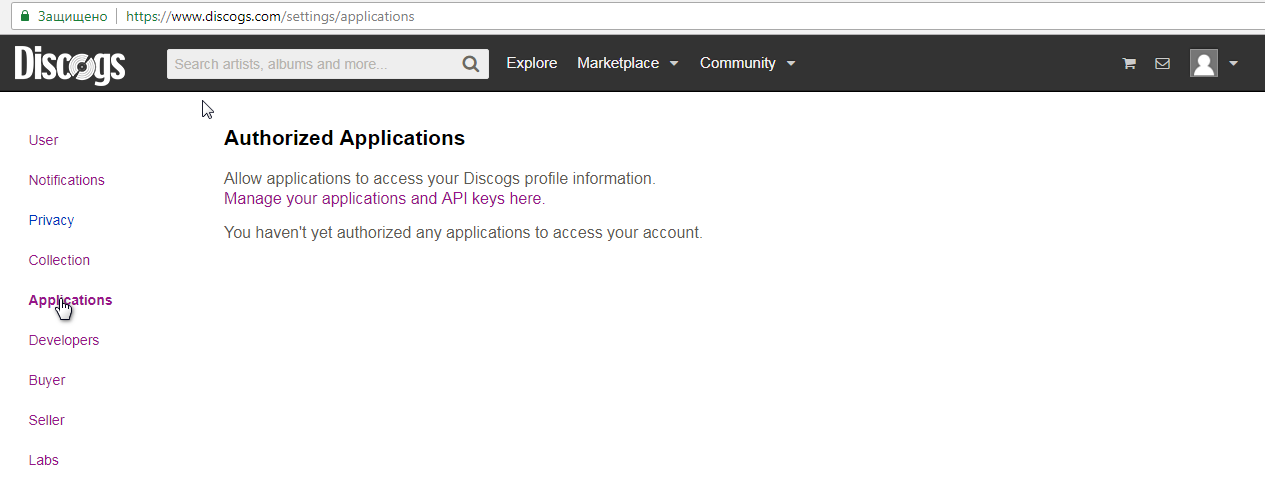Image resolution: width=1265 pixels, height=503 pixels.
Task: Click Manage your applications and API keys link
Action: 382,198
